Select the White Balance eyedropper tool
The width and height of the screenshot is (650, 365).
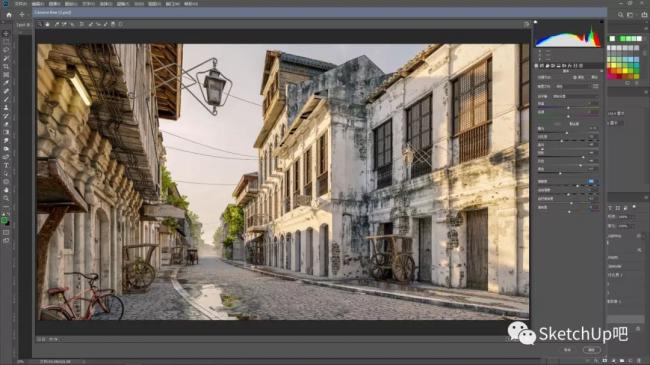pos(56,24)
